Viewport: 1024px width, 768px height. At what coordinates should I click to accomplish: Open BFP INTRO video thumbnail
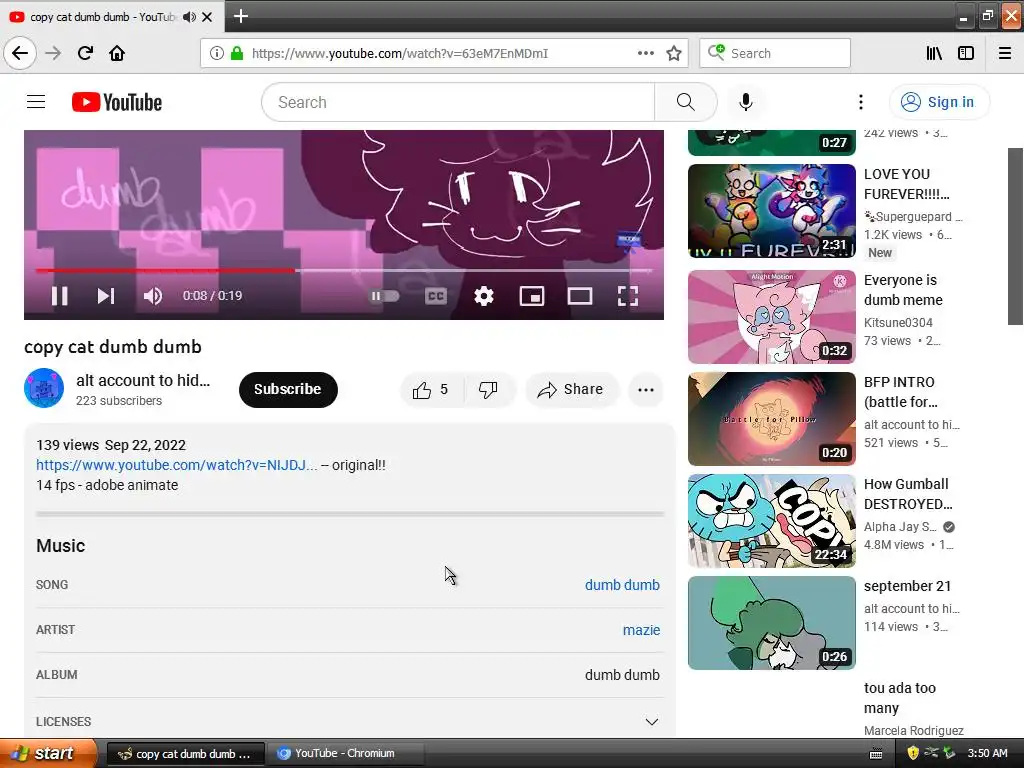771,419
